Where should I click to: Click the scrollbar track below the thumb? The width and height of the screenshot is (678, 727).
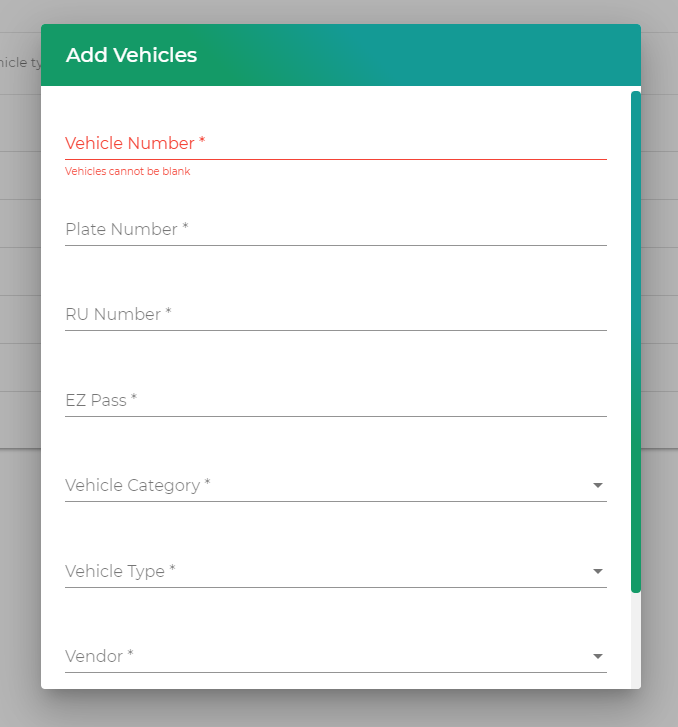click(635, 640)
